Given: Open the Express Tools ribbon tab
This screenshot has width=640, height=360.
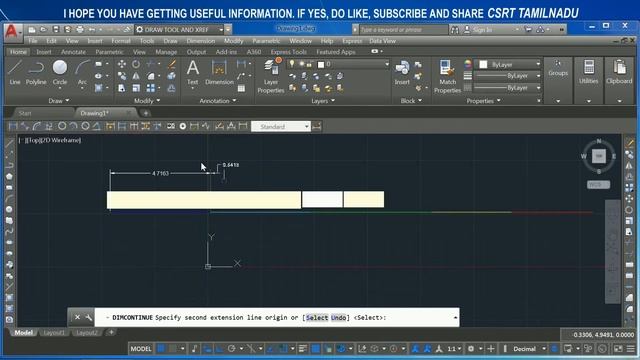Looking at the screenshot, I should point(289,52).
